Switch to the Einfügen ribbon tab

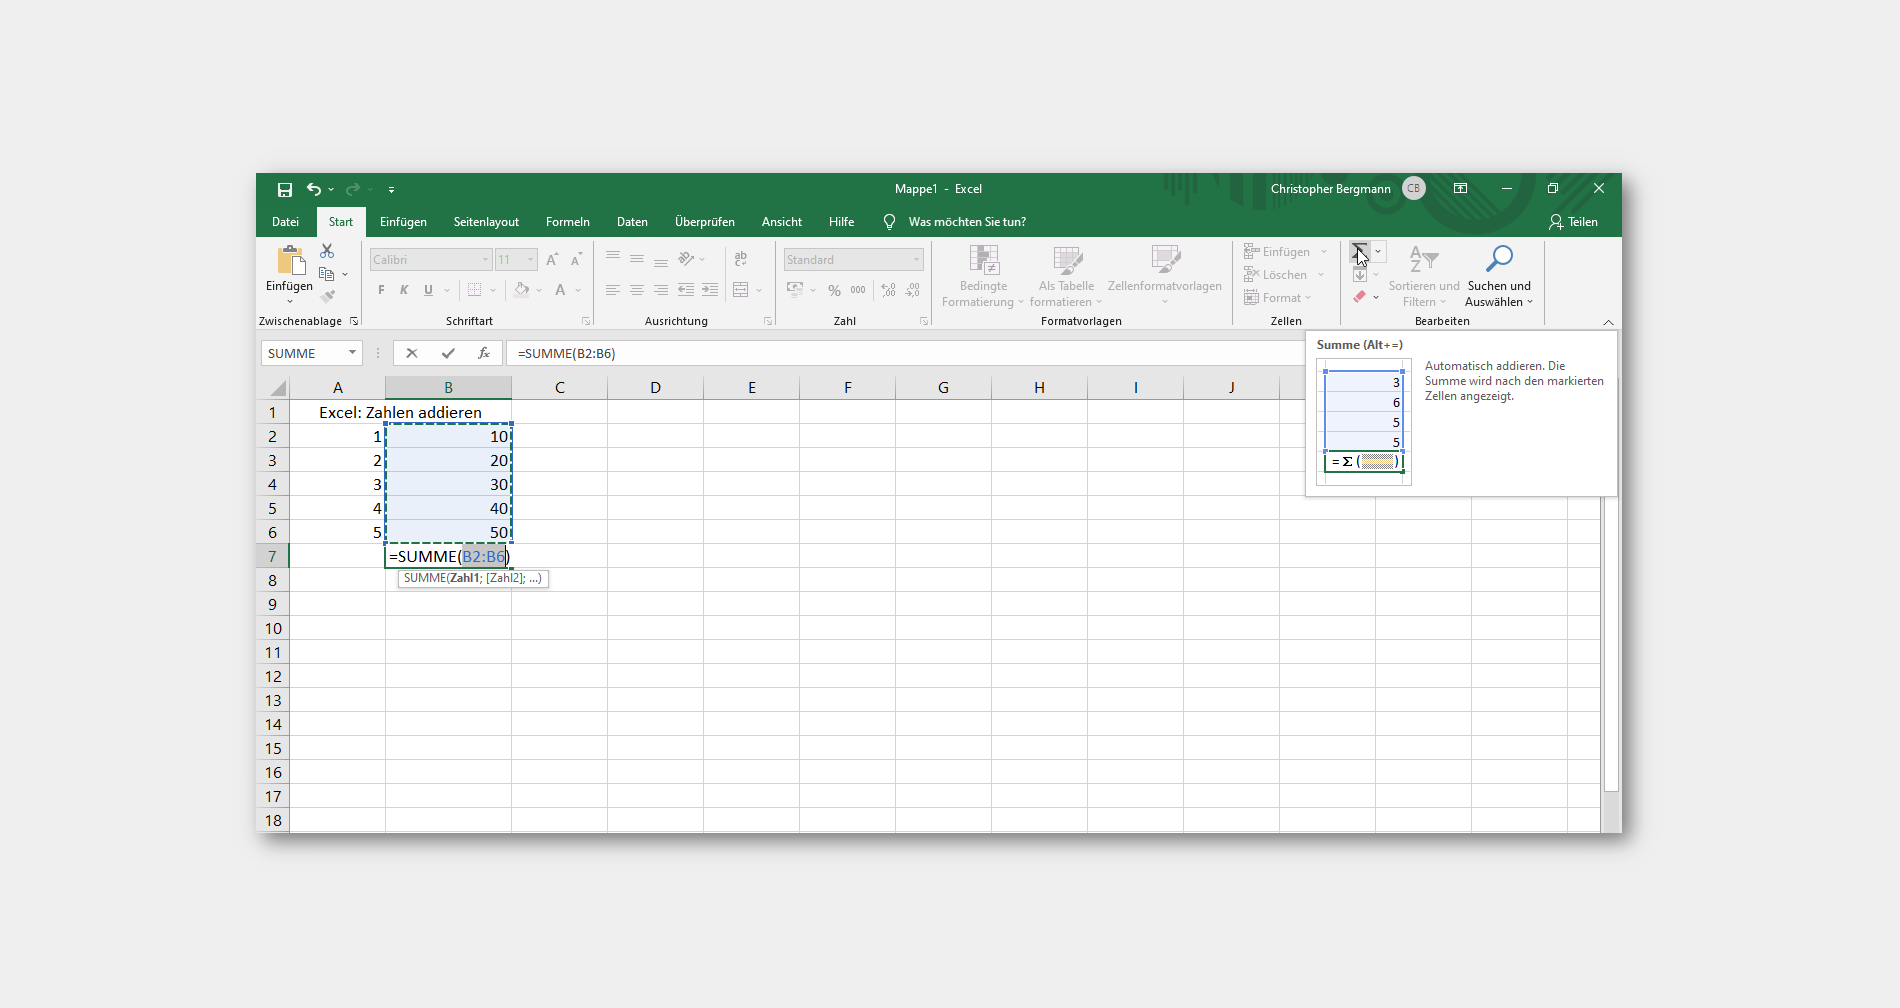(403, 222)
